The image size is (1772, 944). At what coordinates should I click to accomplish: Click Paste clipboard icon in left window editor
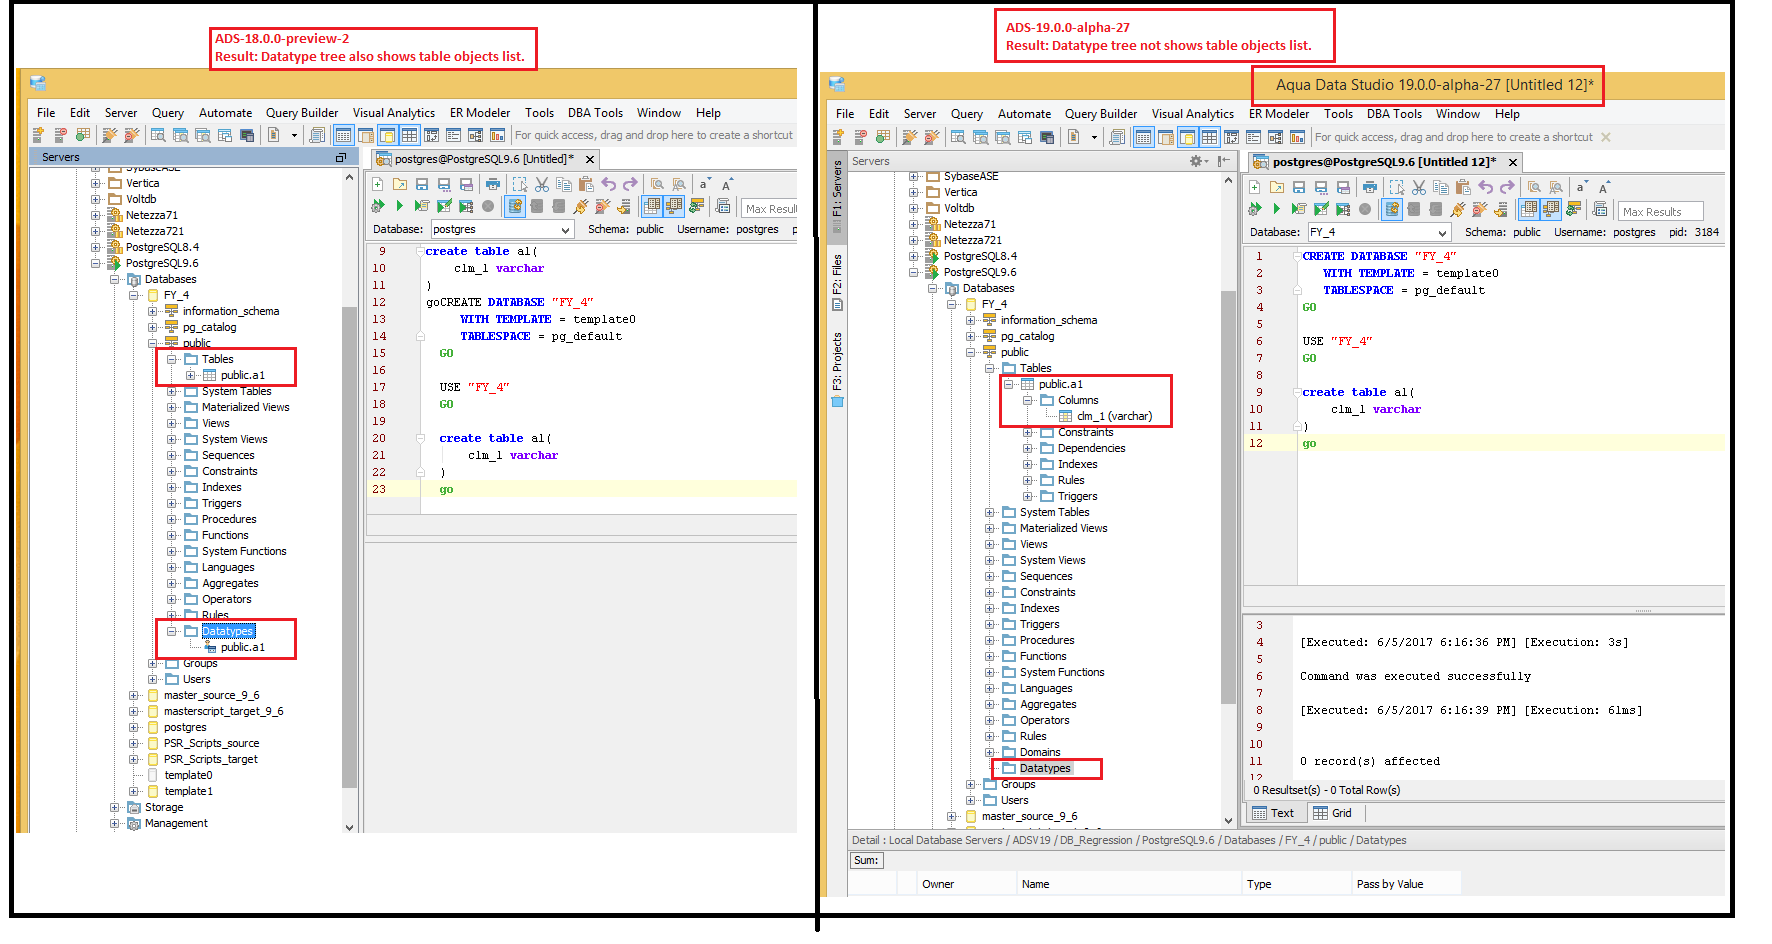(x=586, y=184)
